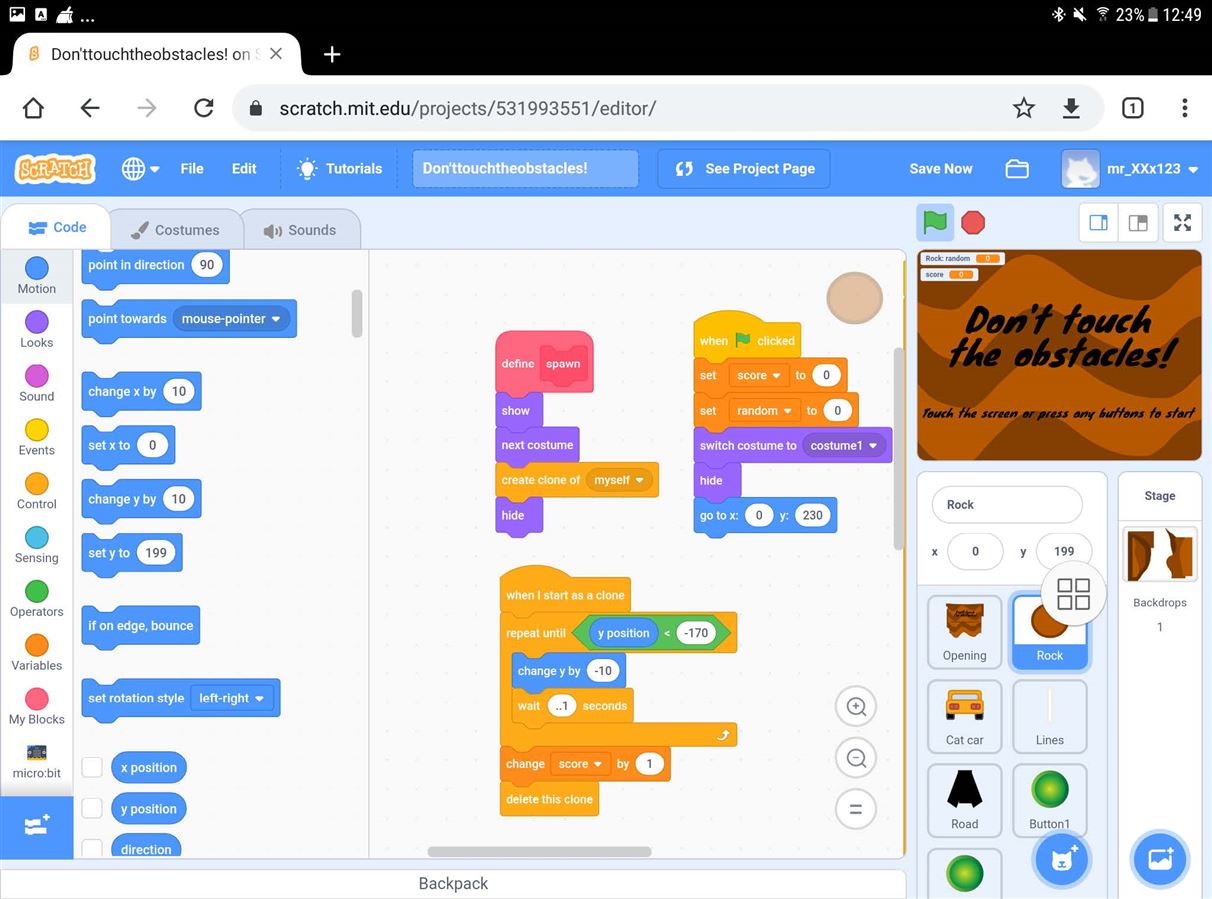Bookmark this page with the star icon
The height and width of the screenshot is (899, 1212).
[1023, 108]
